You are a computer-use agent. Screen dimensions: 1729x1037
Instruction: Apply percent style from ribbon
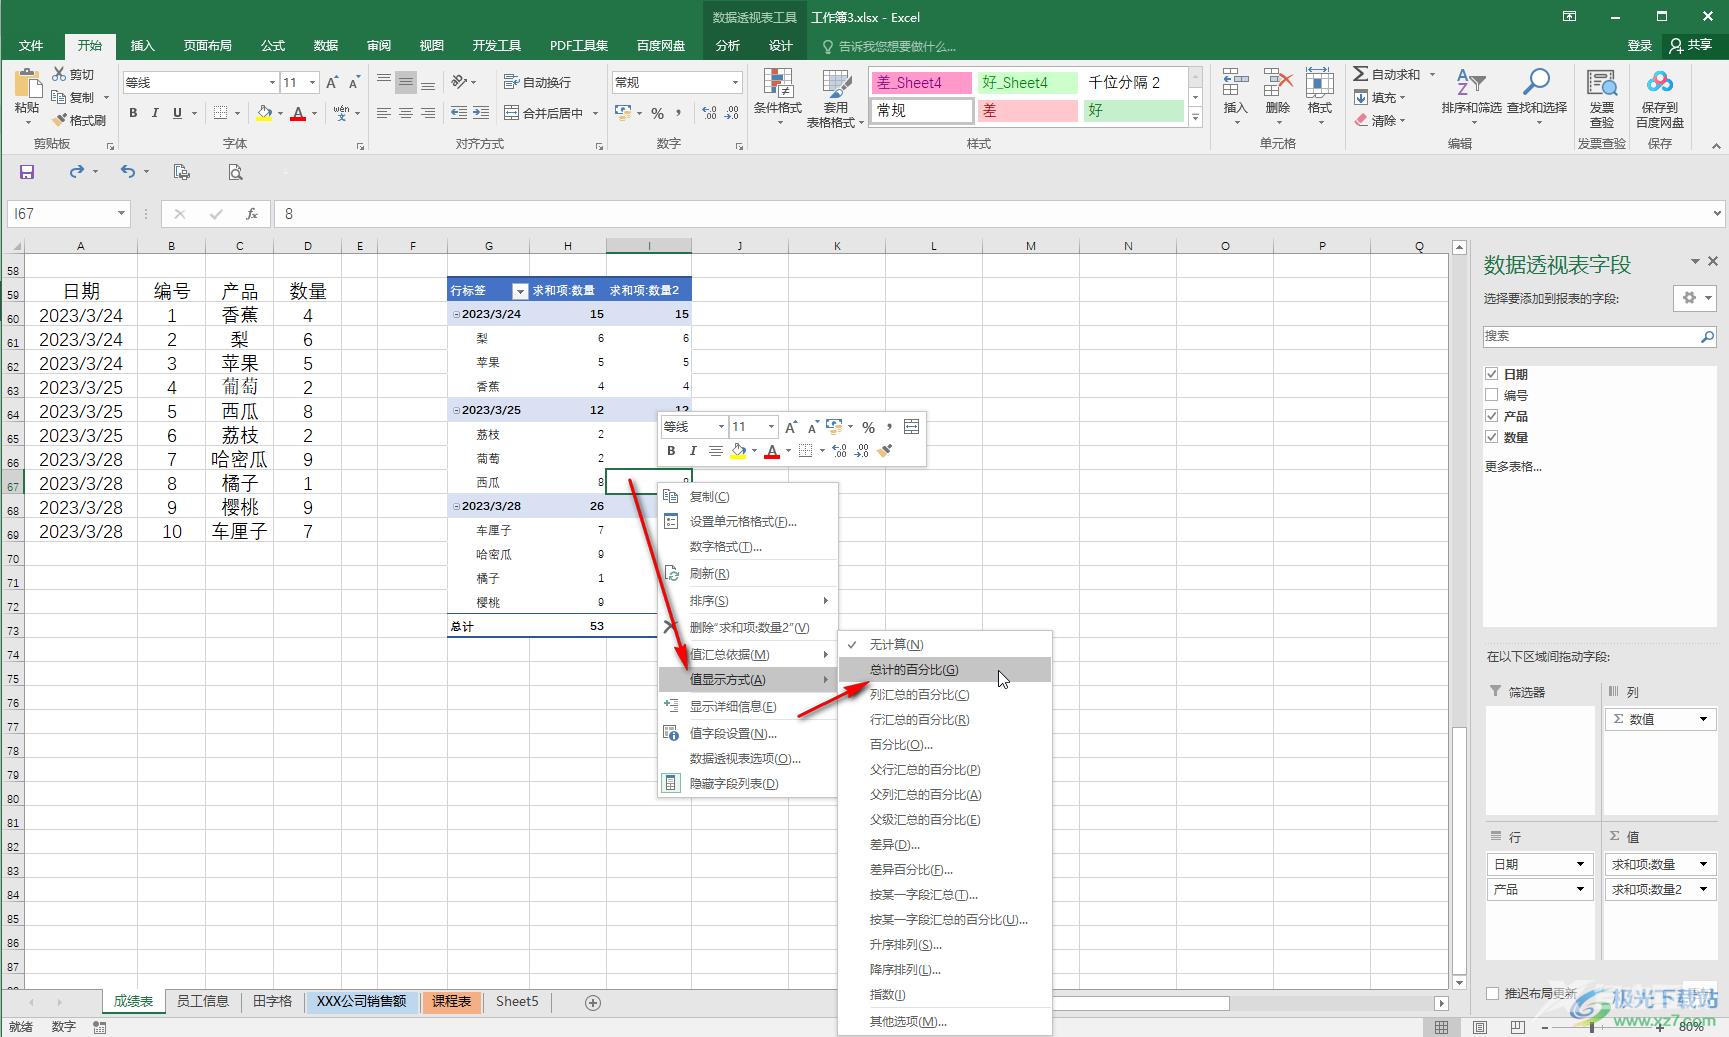(x=657, y=113)
